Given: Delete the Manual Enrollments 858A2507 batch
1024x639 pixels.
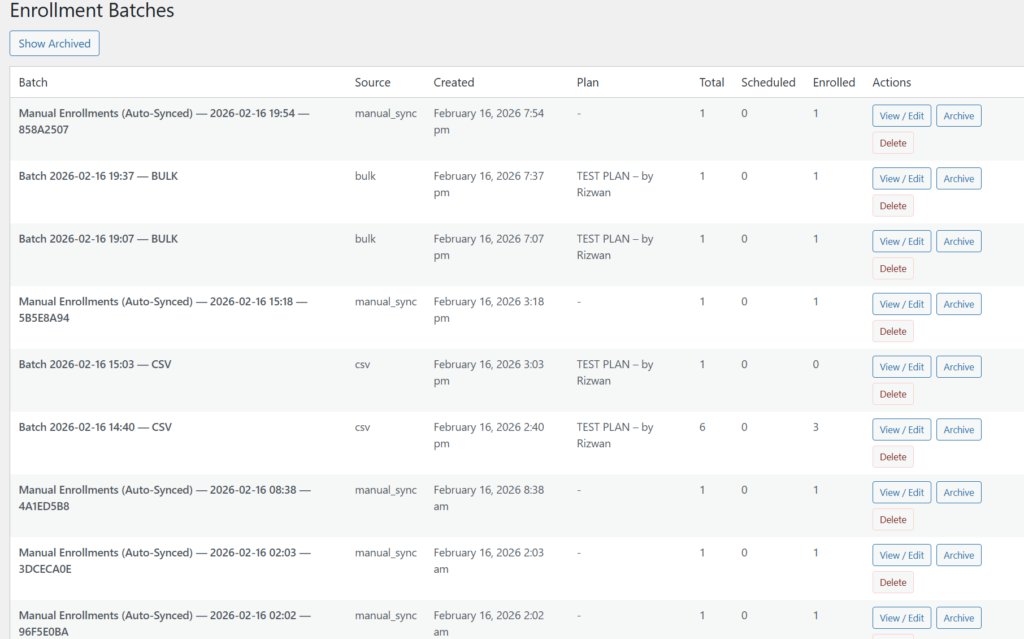Looking at the screenshot, I should tap(892, 143).
